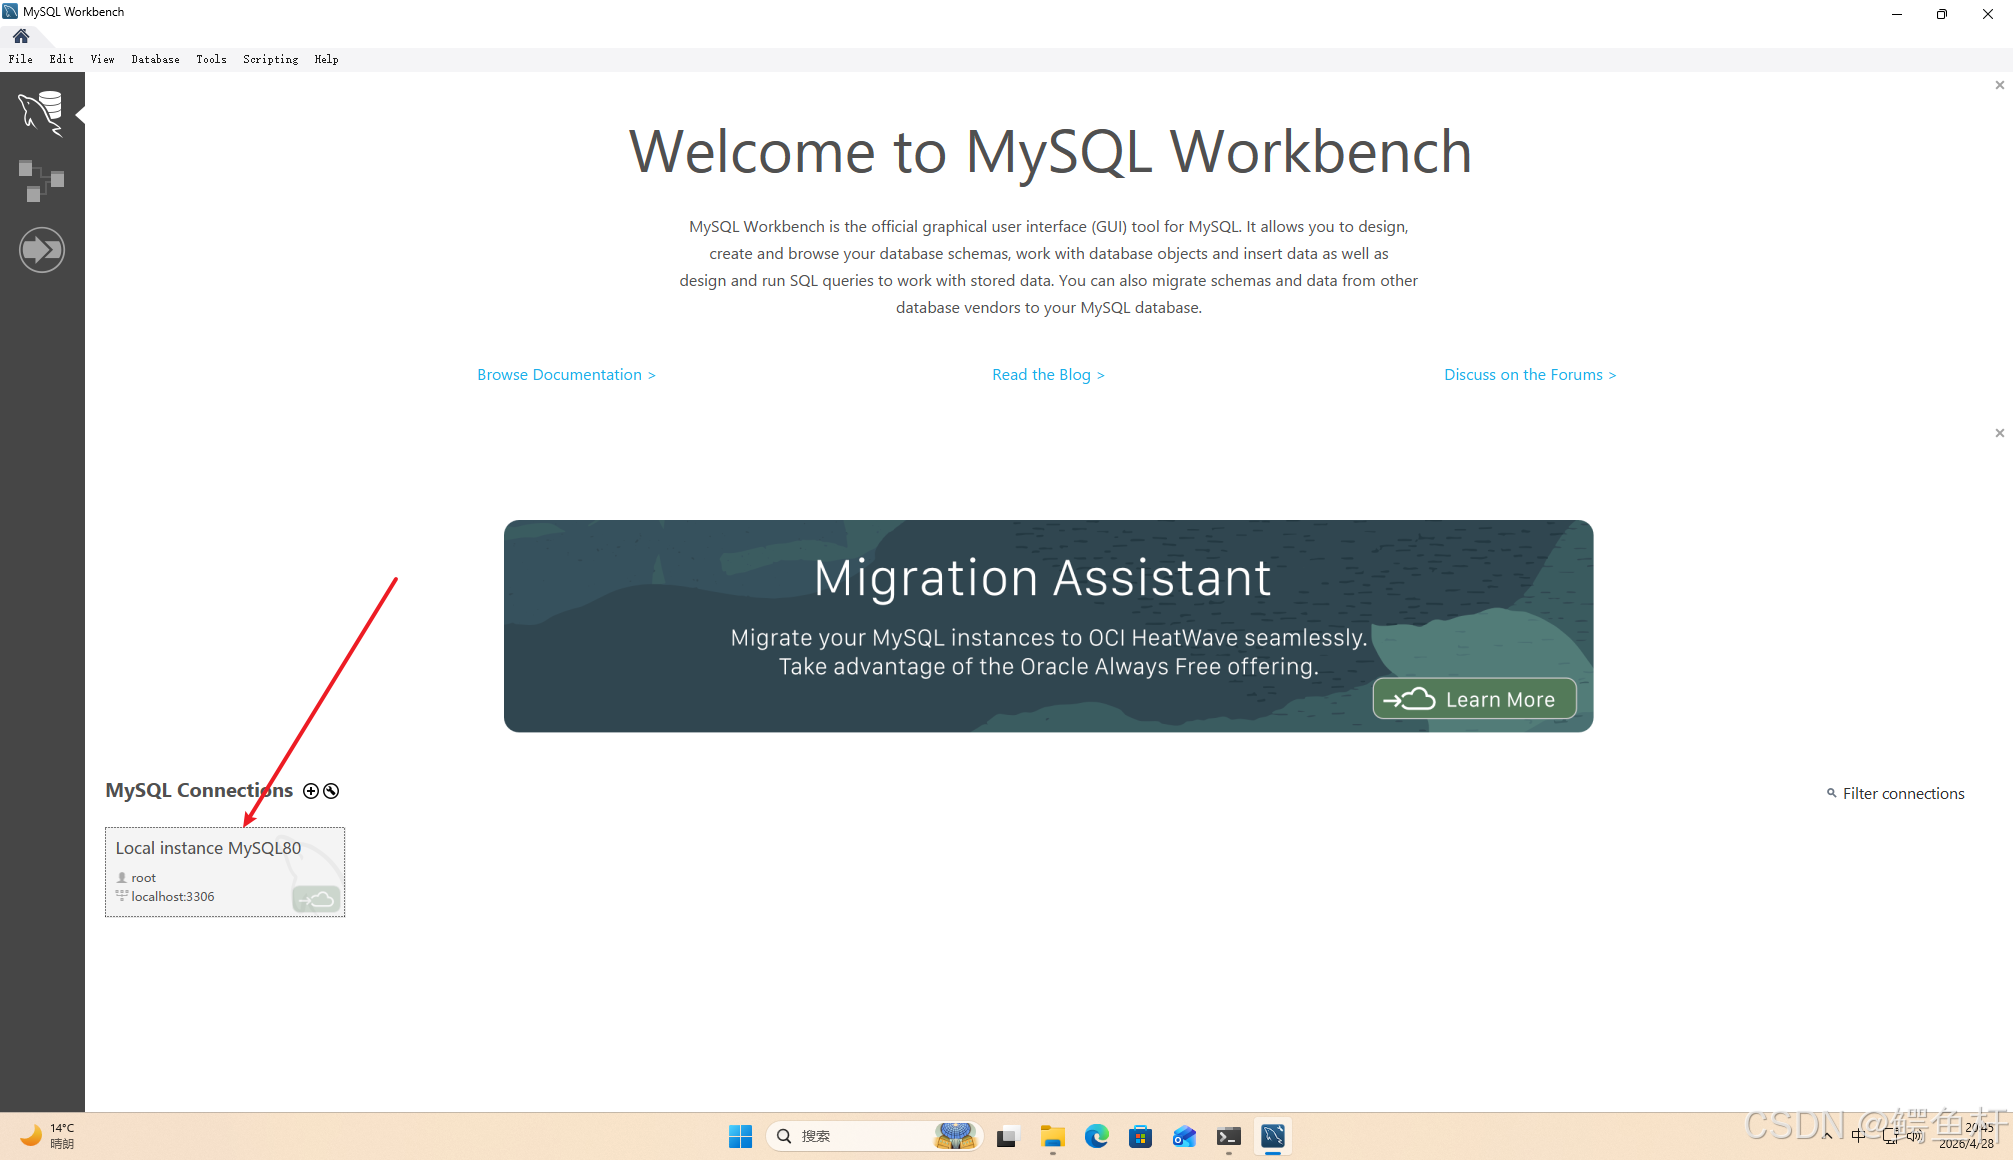Click the Filter connections search field
Viewport: 2013px width, 1160px height.
(x=1903, y=794)
